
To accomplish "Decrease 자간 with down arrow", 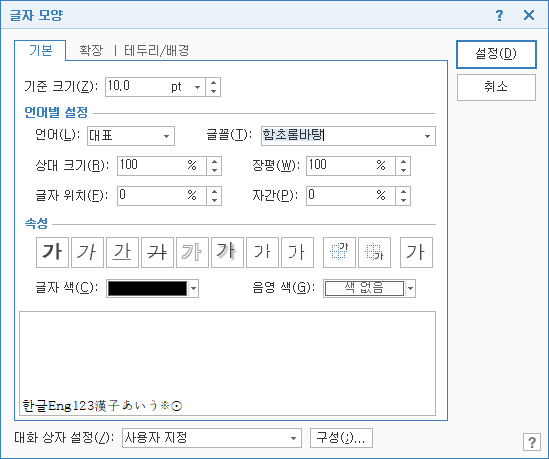I will tap(403, 200).
